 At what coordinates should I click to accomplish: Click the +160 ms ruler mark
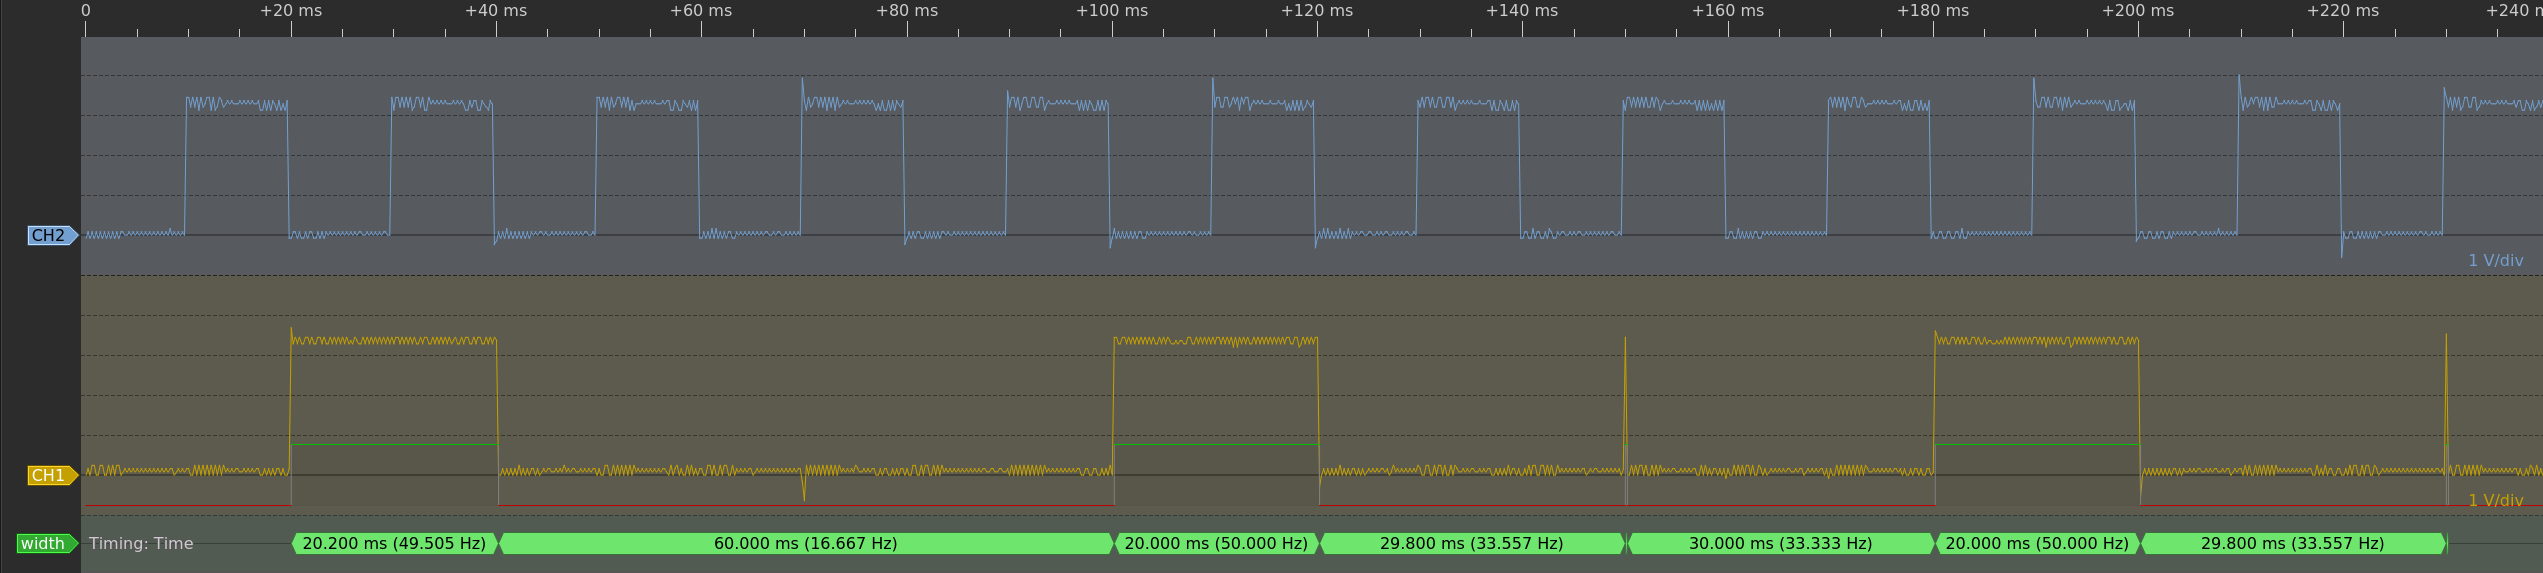[x=1728, y=11]
